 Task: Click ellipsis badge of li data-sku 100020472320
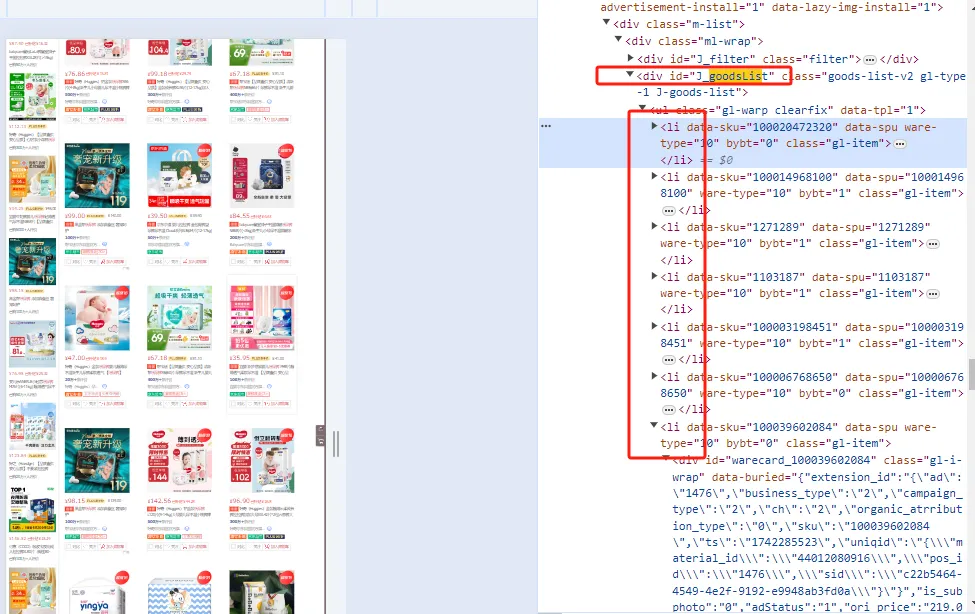coord(900,144)
